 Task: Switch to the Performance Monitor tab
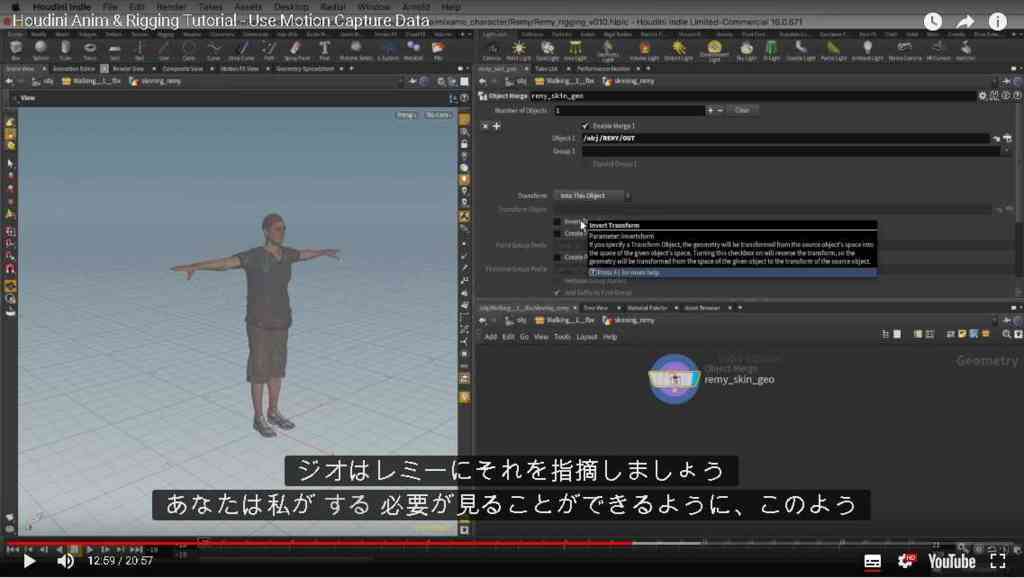coord(603,69)
